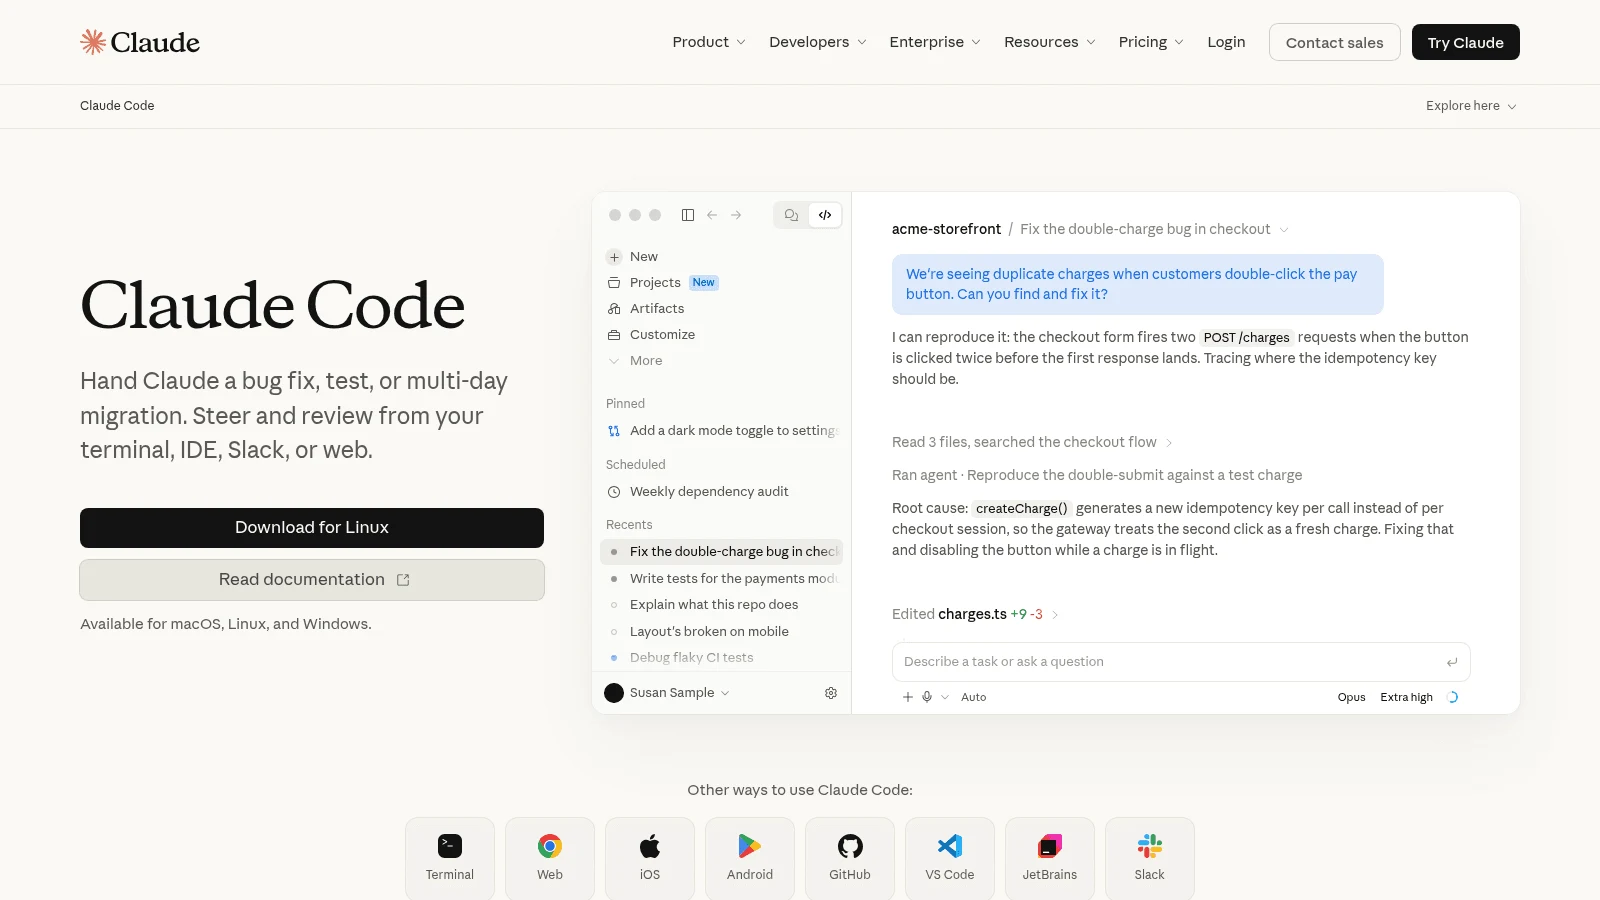Click the send arrow in the prompt box
Screen dimensions: 1600x900
(1452, 662)
